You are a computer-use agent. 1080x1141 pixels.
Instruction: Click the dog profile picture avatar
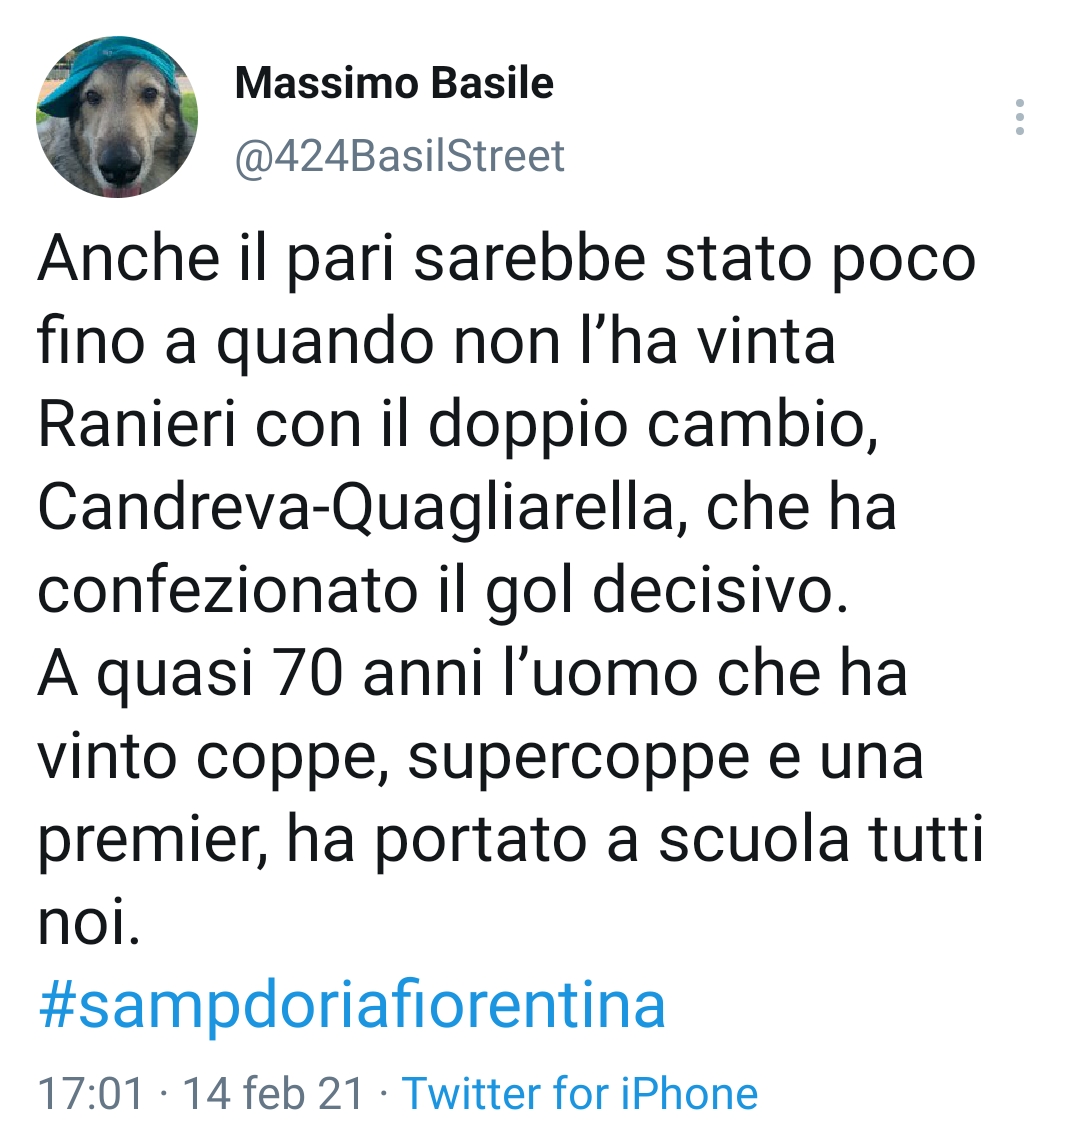[x=117, y=117]
